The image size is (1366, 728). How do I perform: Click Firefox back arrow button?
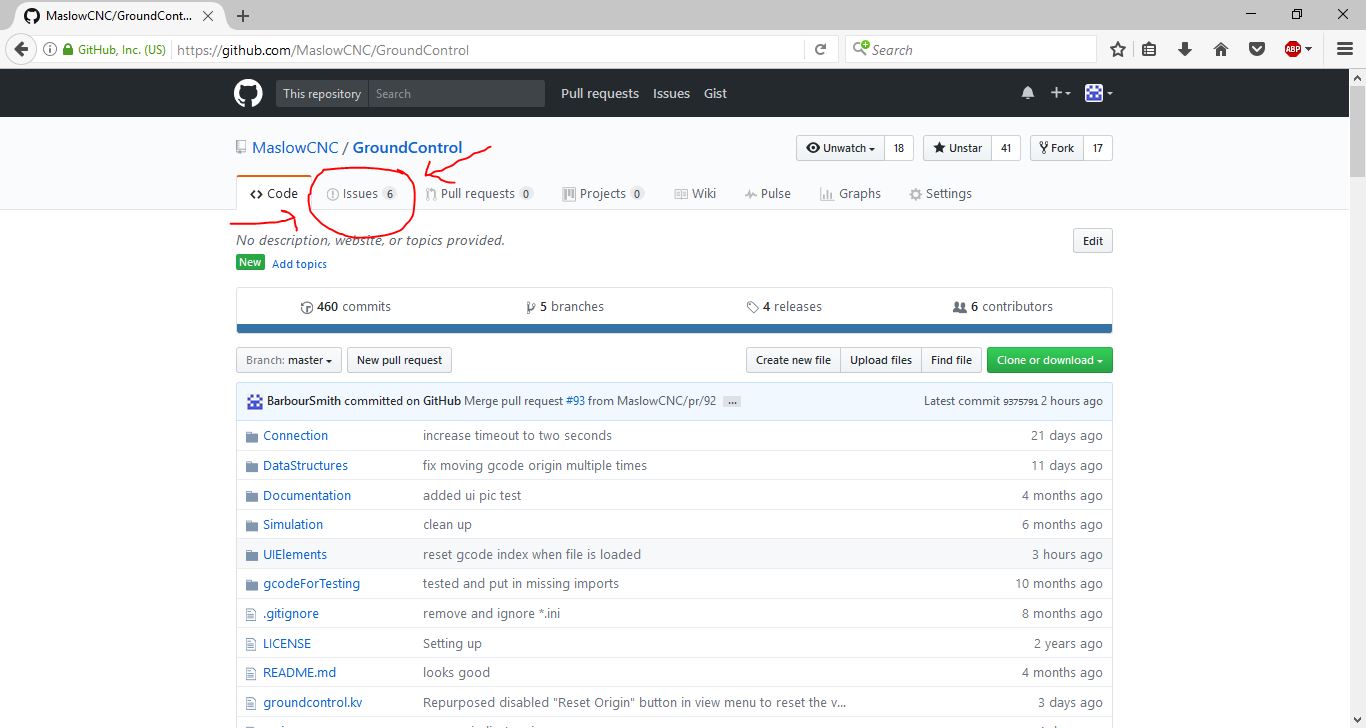click(x=22, y=49)
